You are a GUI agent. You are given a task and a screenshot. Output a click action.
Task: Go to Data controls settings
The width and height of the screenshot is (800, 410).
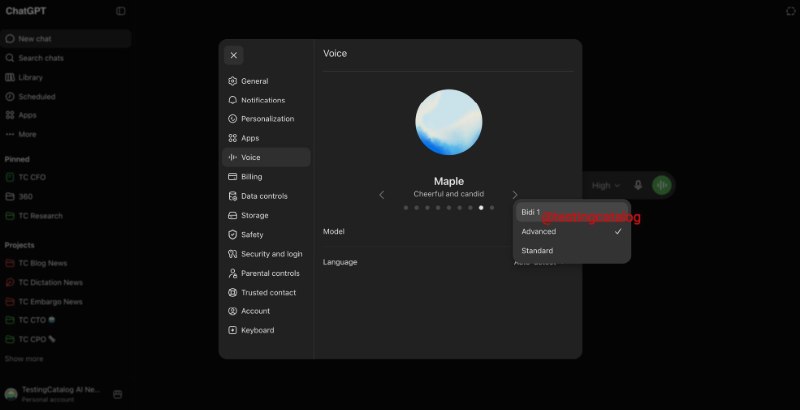click(x=266, y=196)
